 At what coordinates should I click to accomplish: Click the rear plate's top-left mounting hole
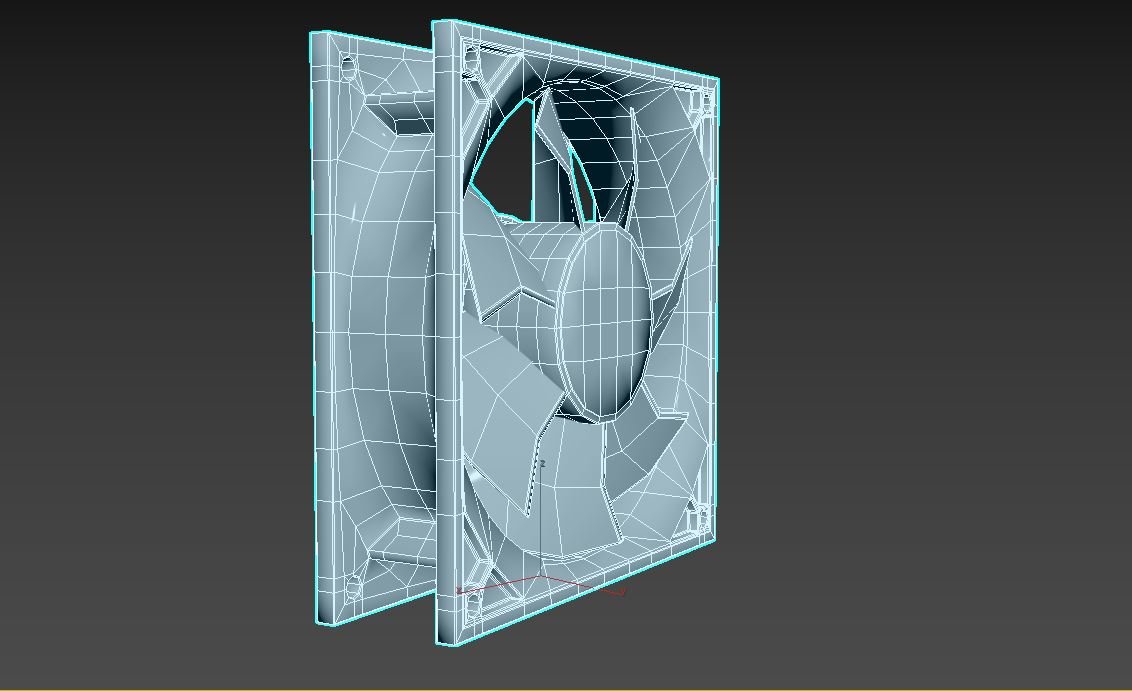[349, 69]
